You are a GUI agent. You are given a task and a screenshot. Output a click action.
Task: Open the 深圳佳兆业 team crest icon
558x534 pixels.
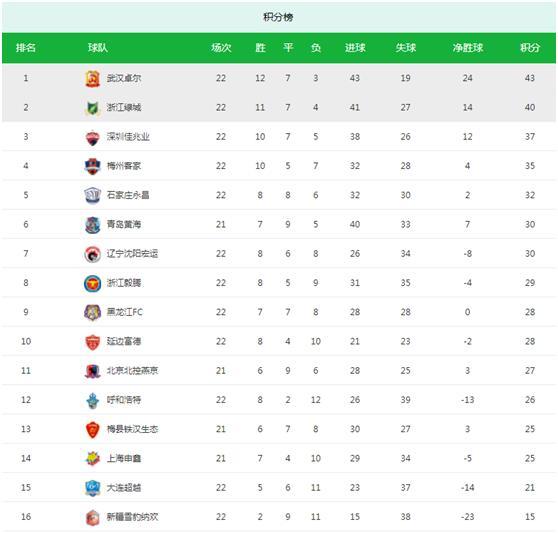93,137
